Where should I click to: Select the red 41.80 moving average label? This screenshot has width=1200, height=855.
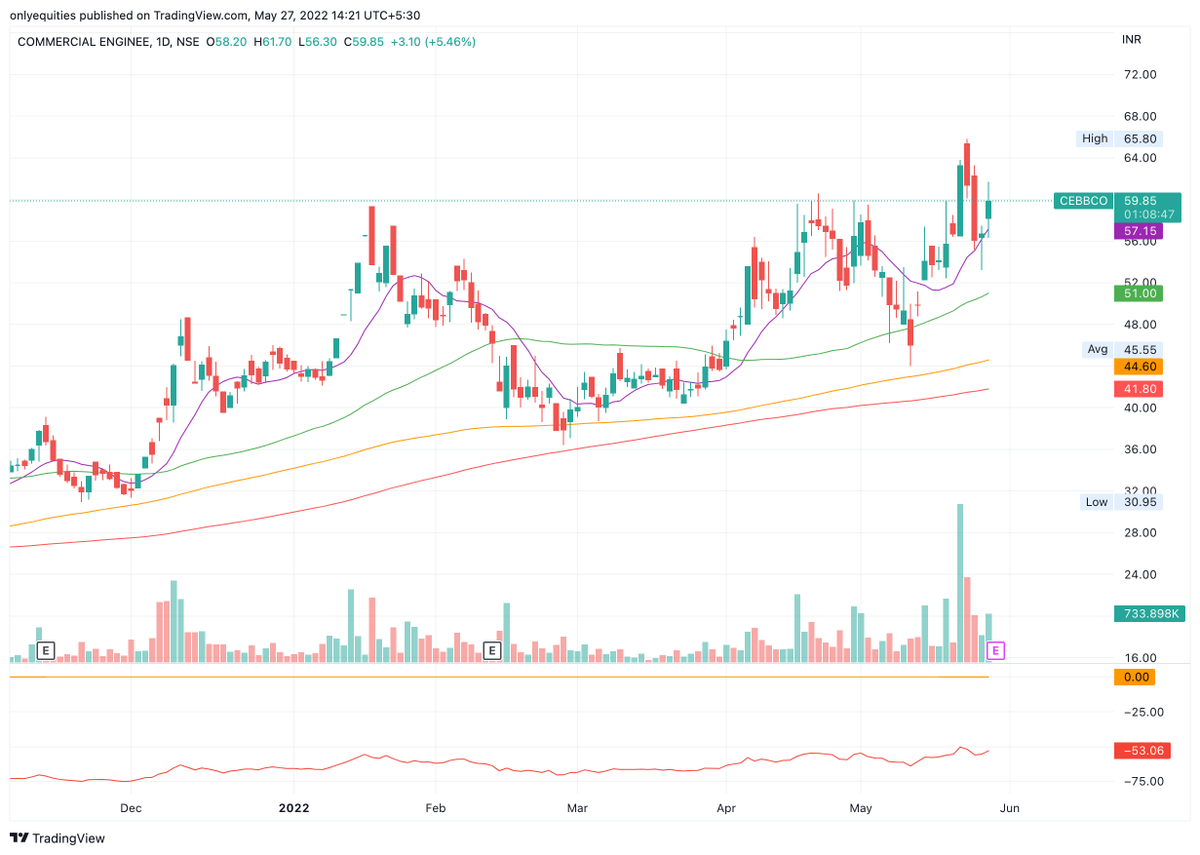pos(1138,389)
